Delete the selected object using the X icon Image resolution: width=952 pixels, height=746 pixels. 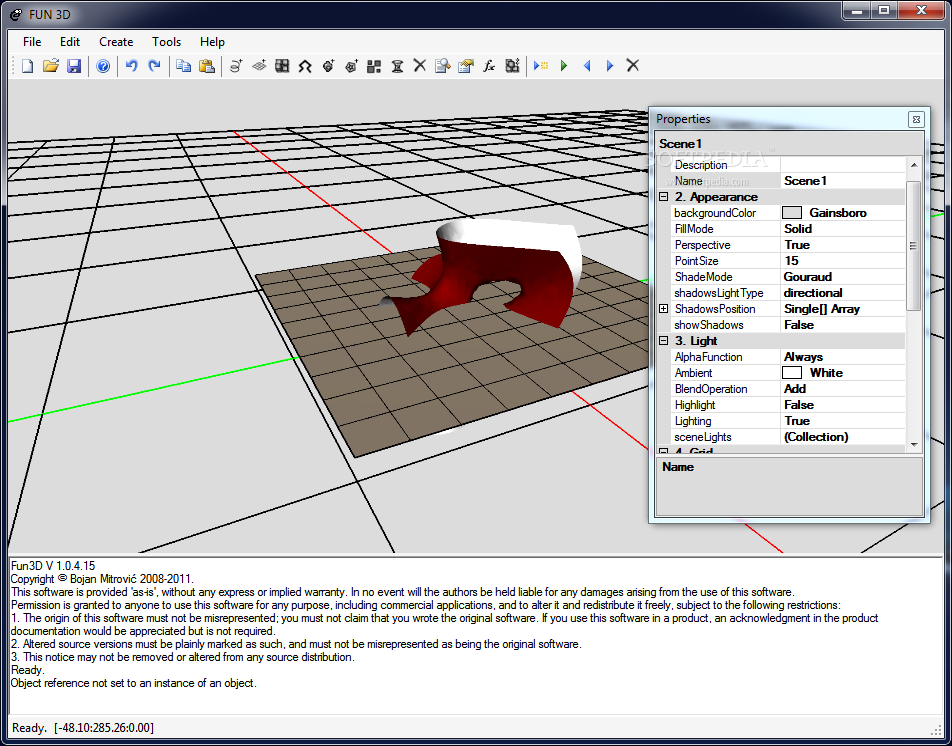coord(420,66)
